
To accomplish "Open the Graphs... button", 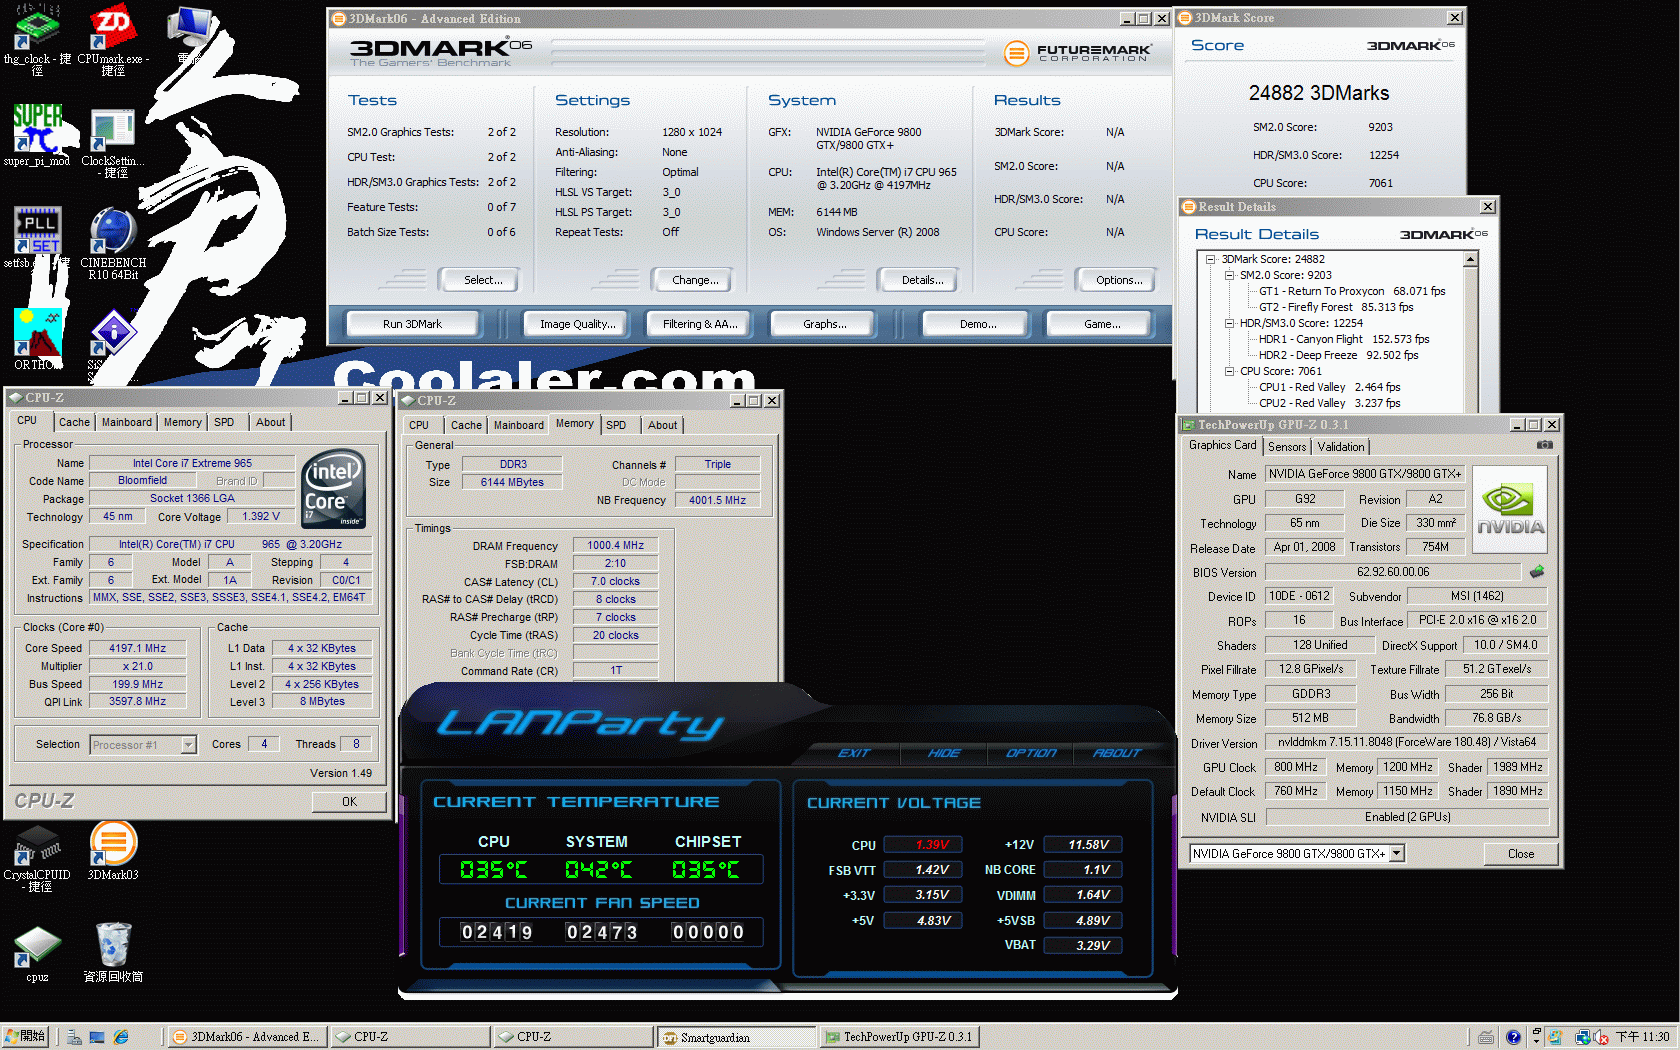I will click(x=824, y=324).
